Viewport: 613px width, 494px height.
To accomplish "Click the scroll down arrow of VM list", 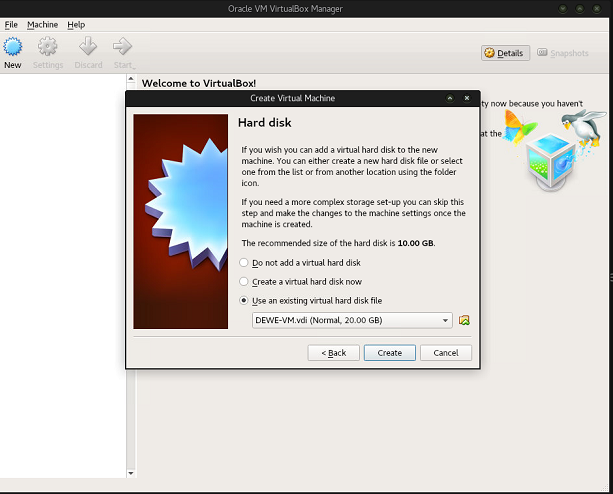I will coord(131,473).
